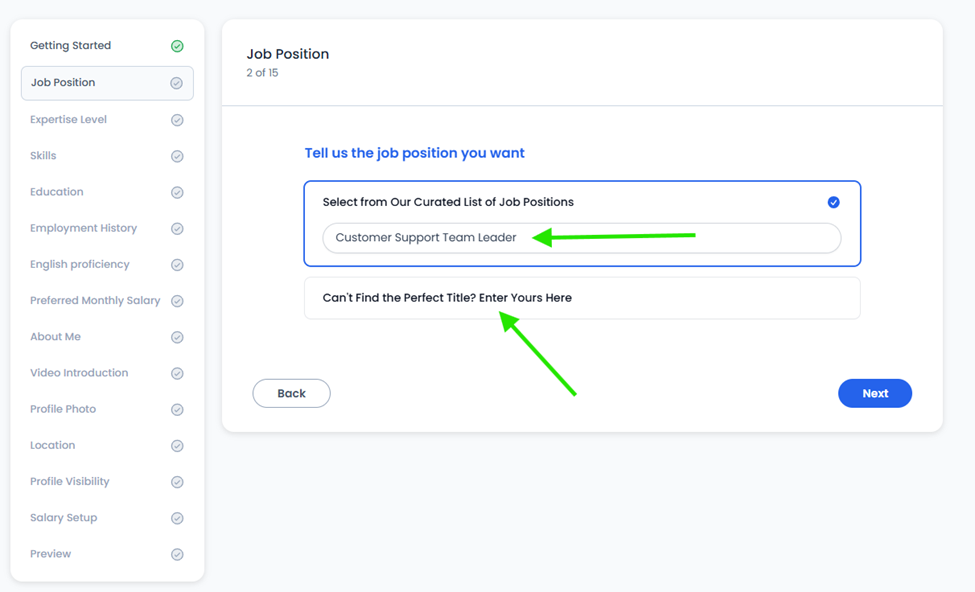Click the Back button
This screenshot has height=592, width=975.
pos(291,393)
